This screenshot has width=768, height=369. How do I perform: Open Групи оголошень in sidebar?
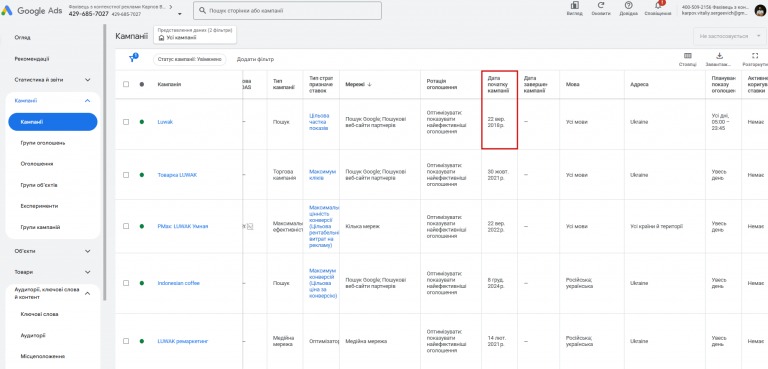pos(43,143)
